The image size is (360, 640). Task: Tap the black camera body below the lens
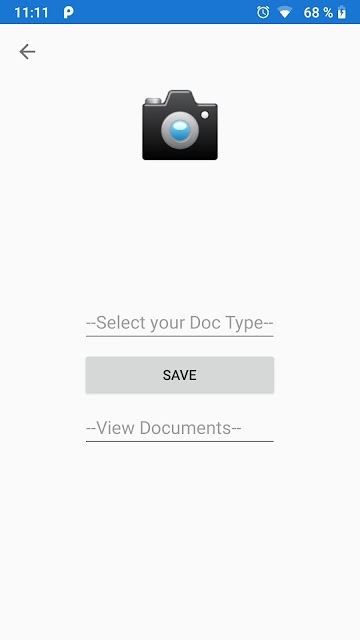coord(180,152)
